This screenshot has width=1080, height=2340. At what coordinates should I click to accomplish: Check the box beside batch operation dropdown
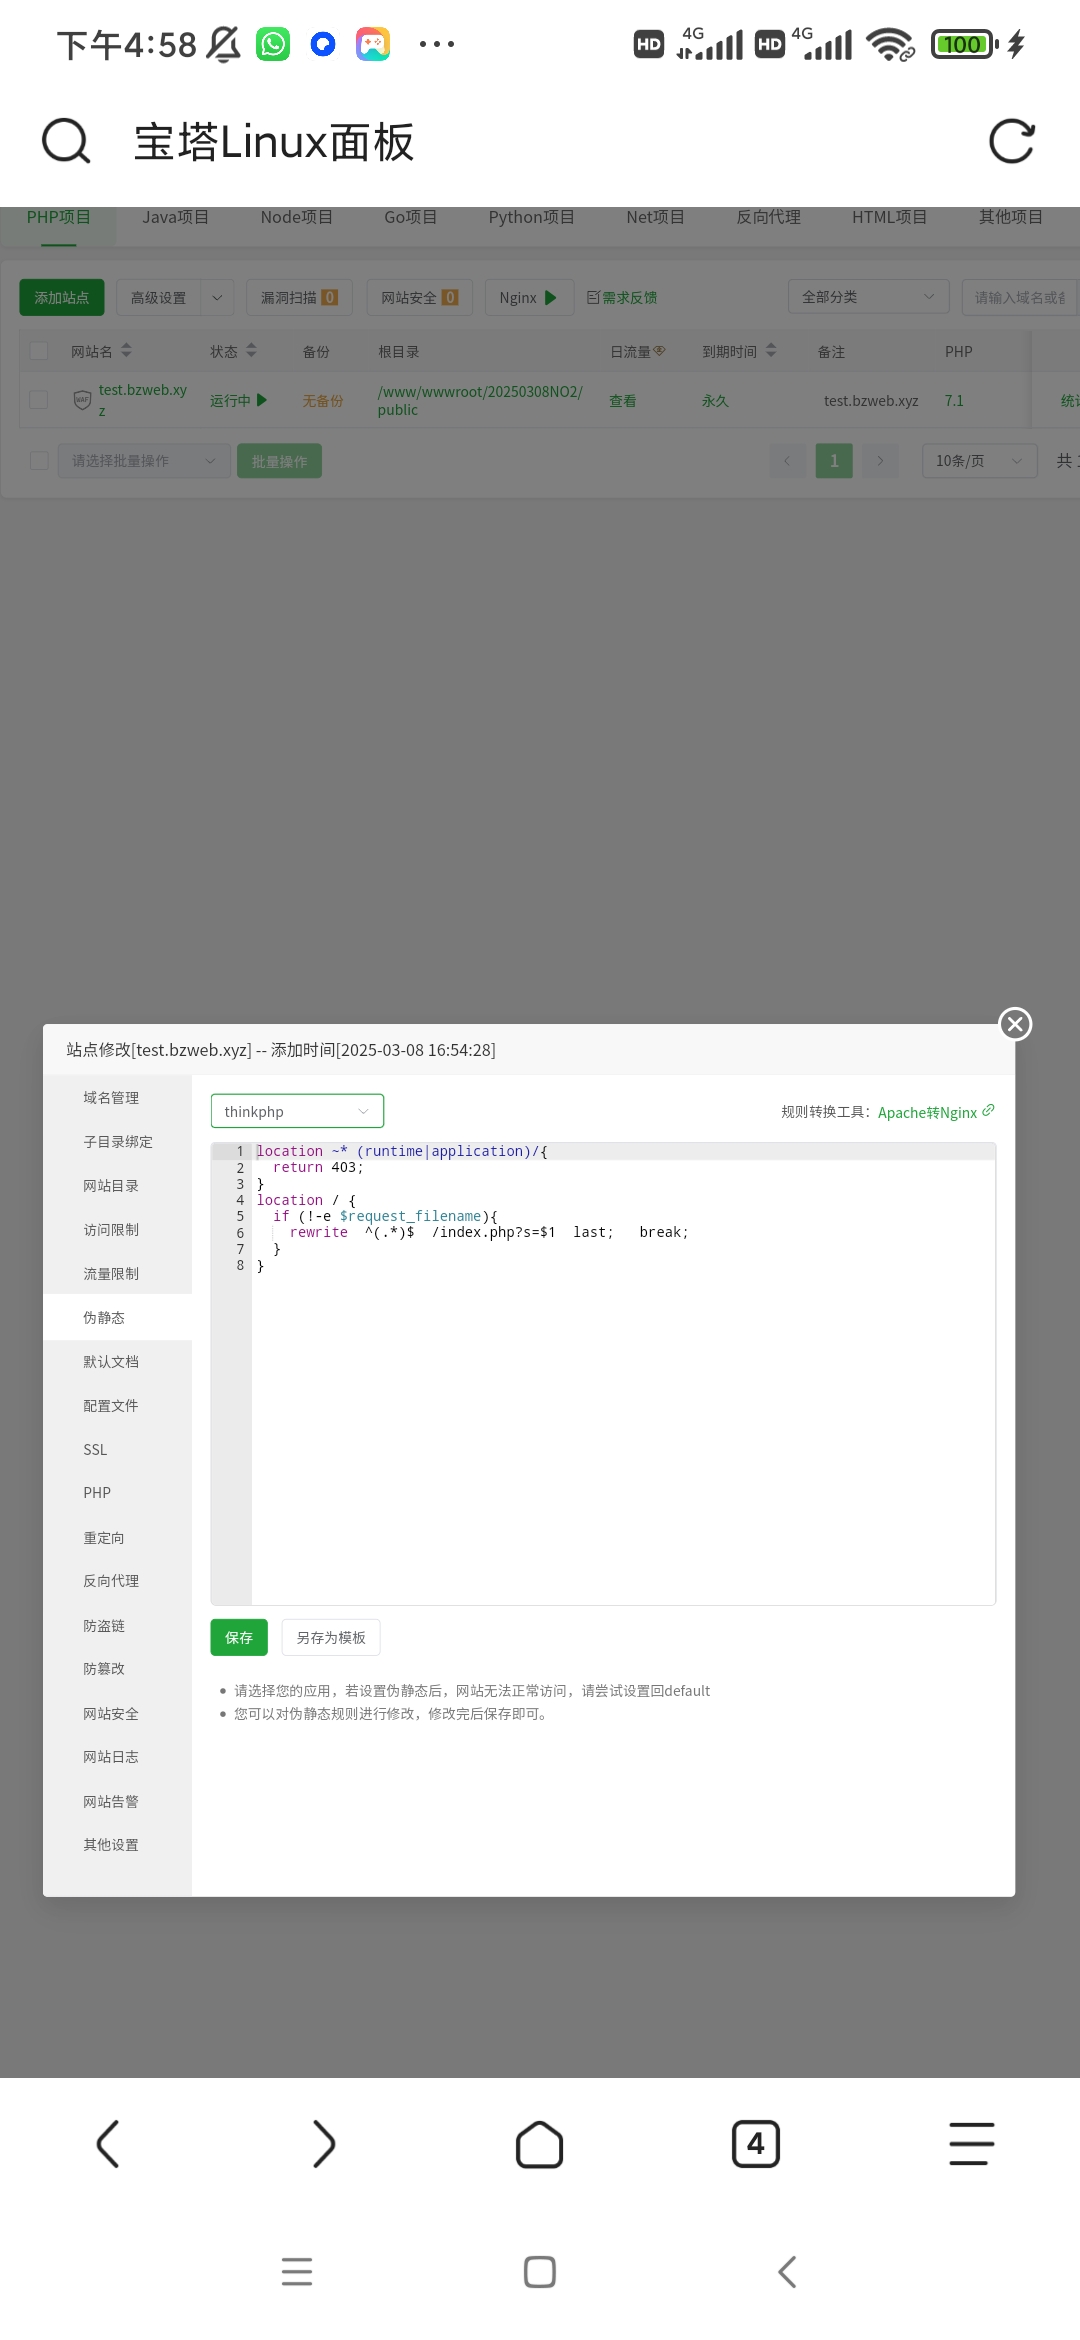[39, 461]
